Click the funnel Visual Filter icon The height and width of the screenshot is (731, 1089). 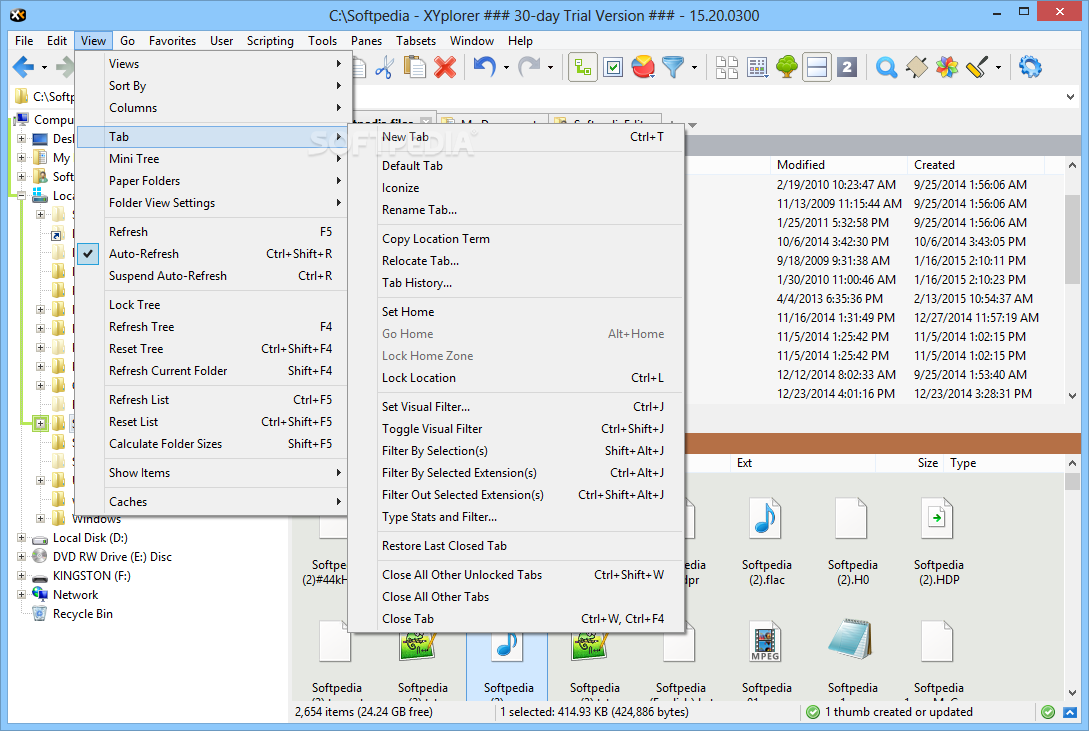[x=673, y=67]
